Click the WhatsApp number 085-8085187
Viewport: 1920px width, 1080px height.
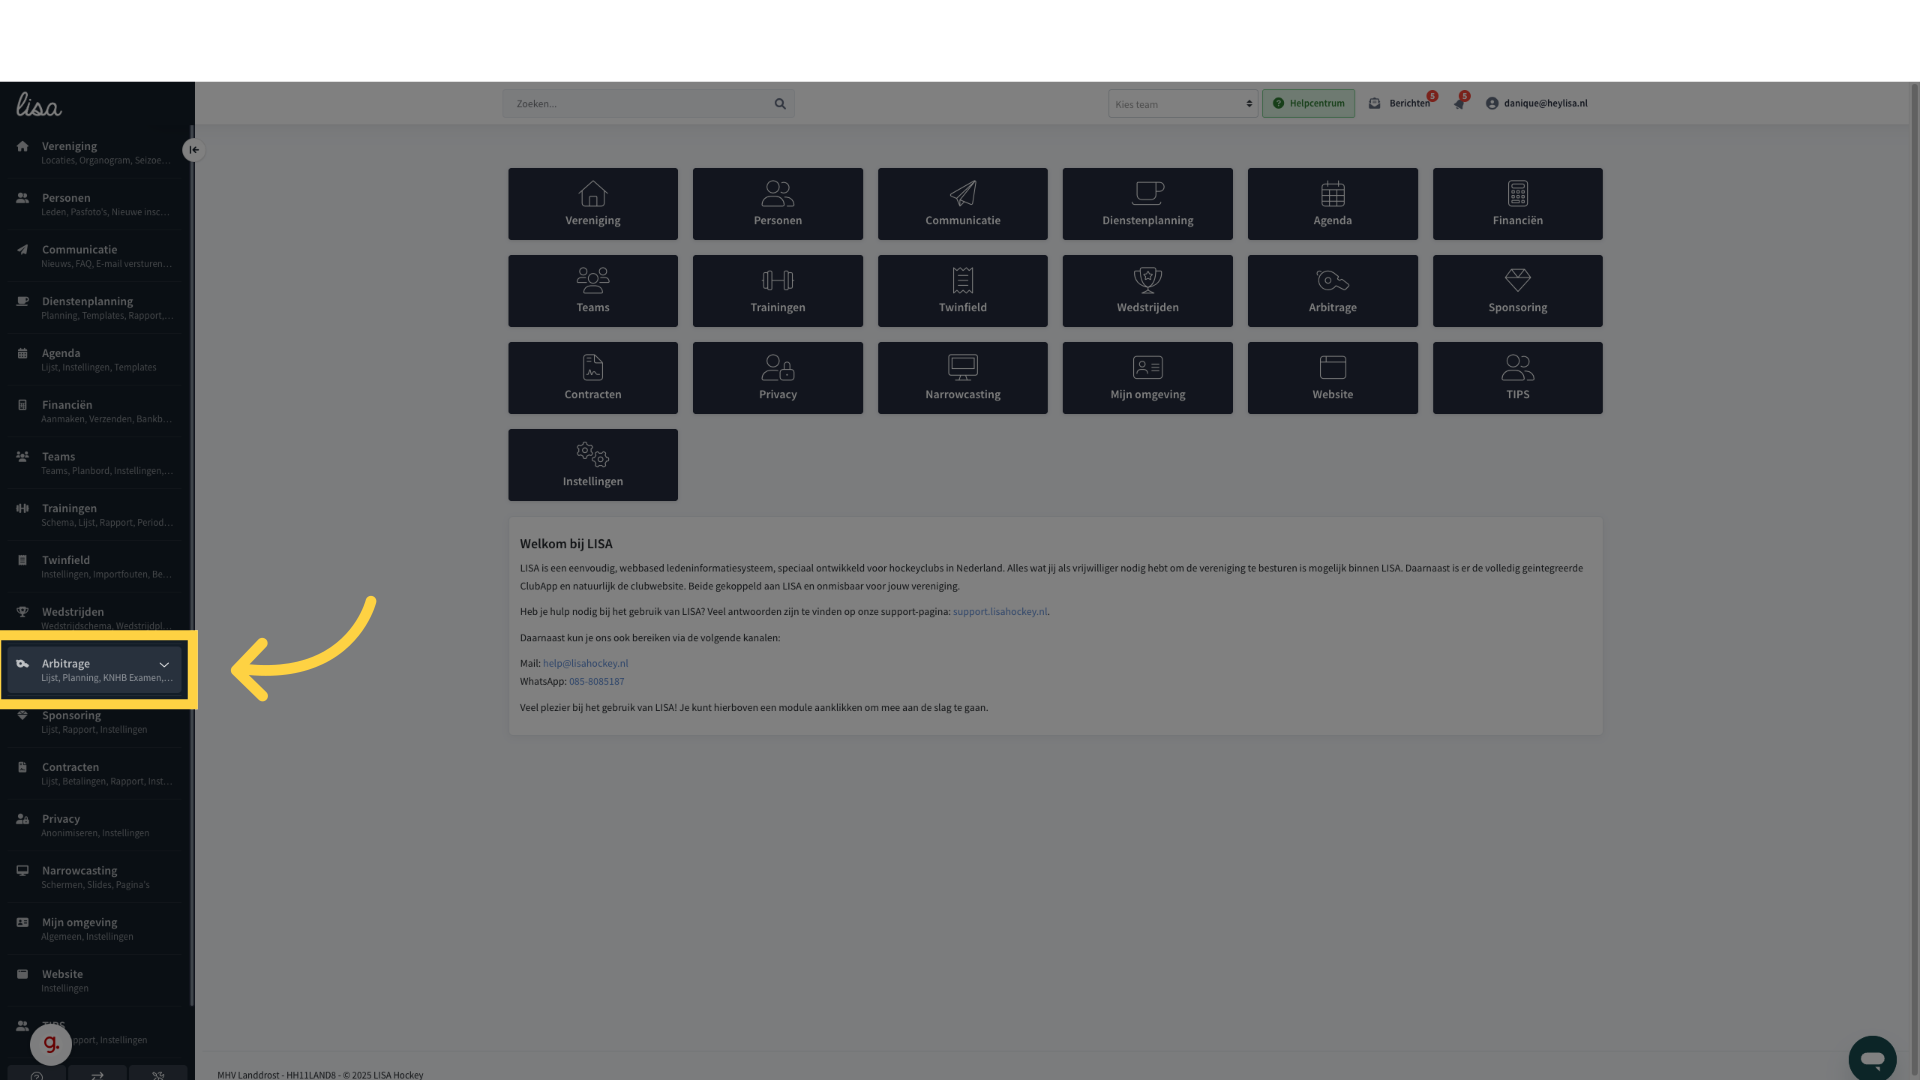(x=596, y=682)
